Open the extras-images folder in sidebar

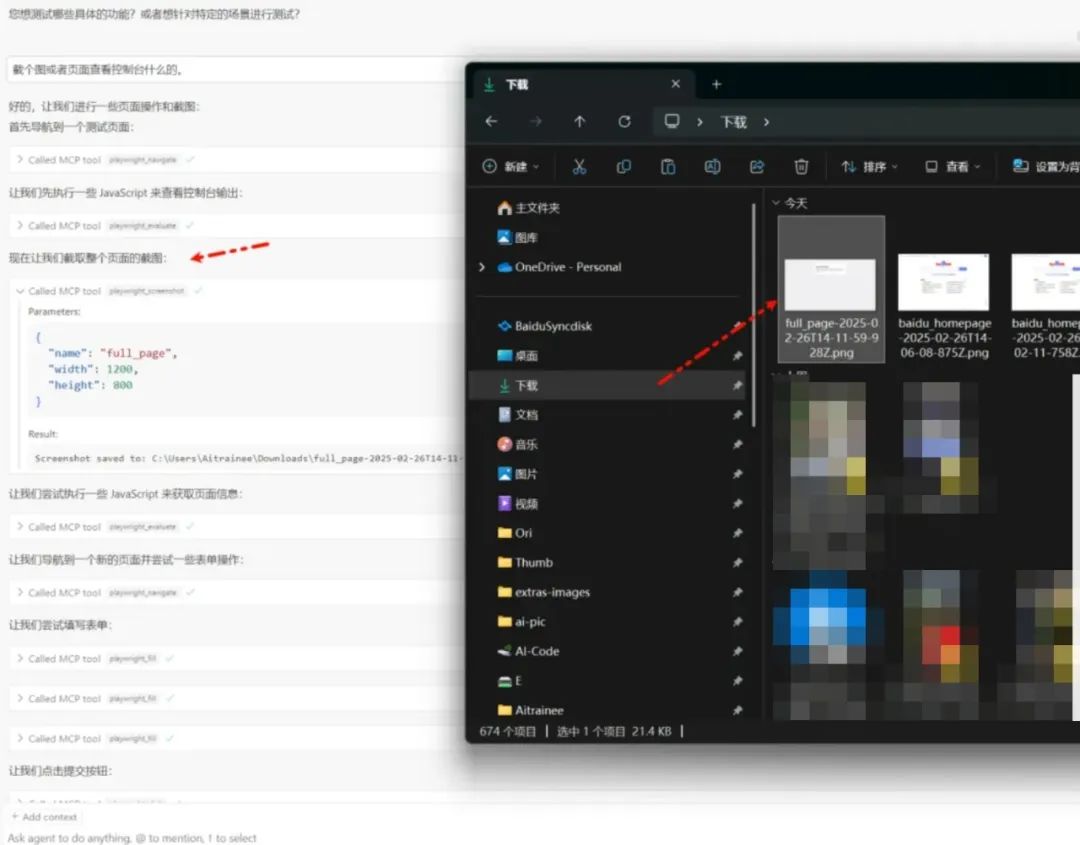[x=543, y=592]
